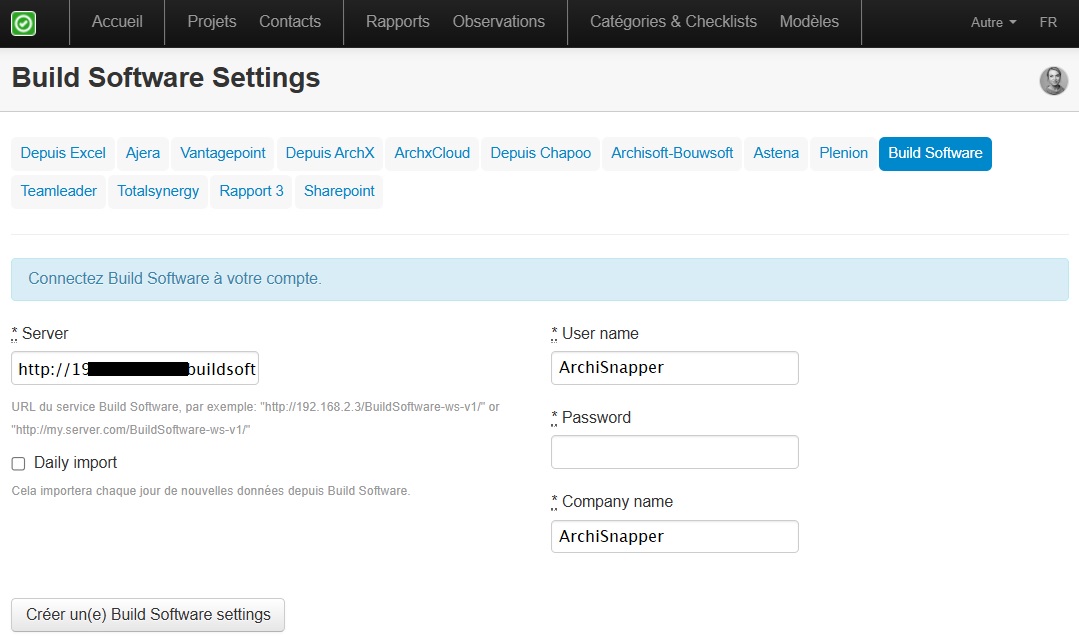Navigate to Accueil home link
The width and height of the screenshot is (1079, 643).
tap(117, 22)
